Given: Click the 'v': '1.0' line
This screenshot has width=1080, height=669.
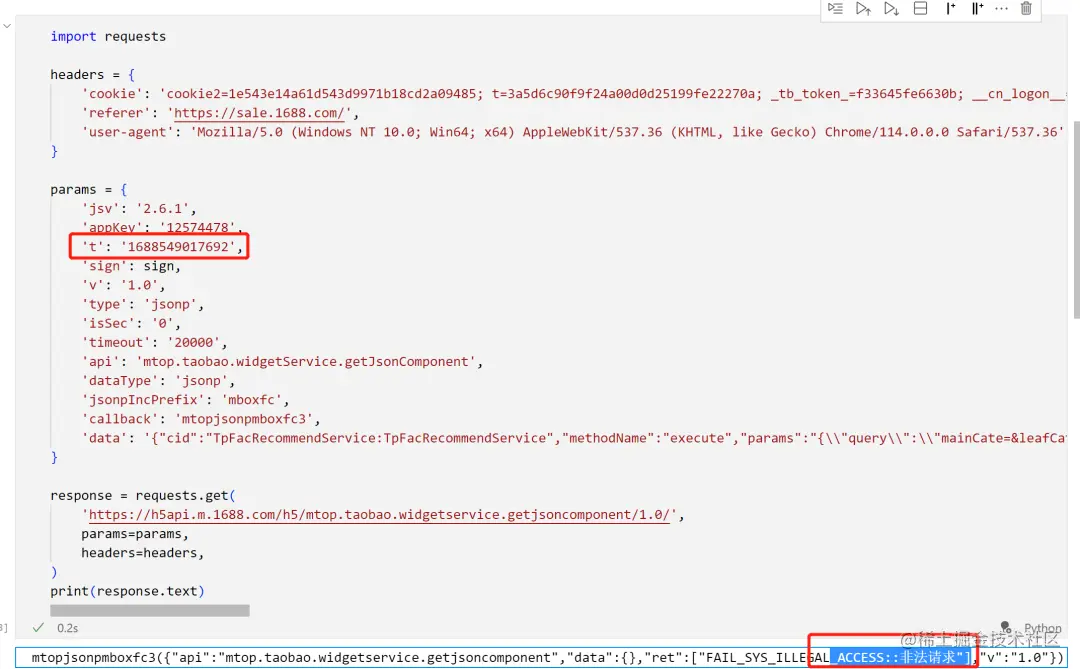Looking at the screenshot, I should [123, 285].
